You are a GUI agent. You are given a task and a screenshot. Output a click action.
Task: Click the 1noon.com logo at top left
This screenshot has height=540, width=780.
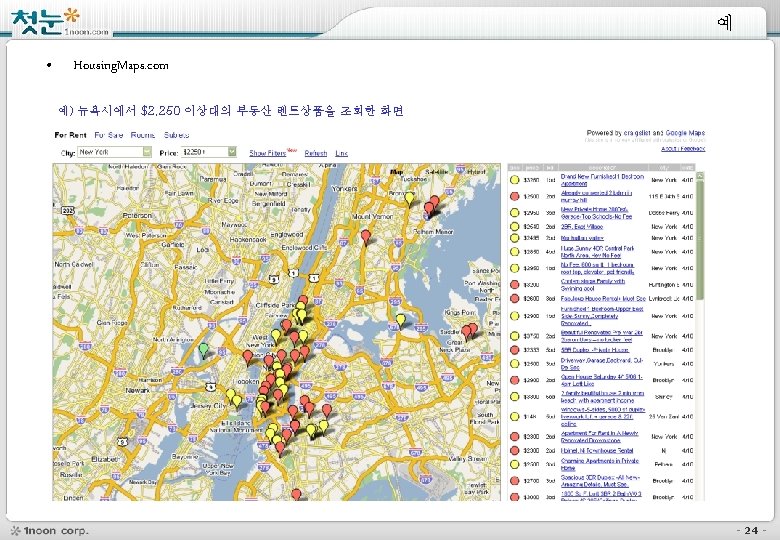pyautogui.click(x=60, y=23)
